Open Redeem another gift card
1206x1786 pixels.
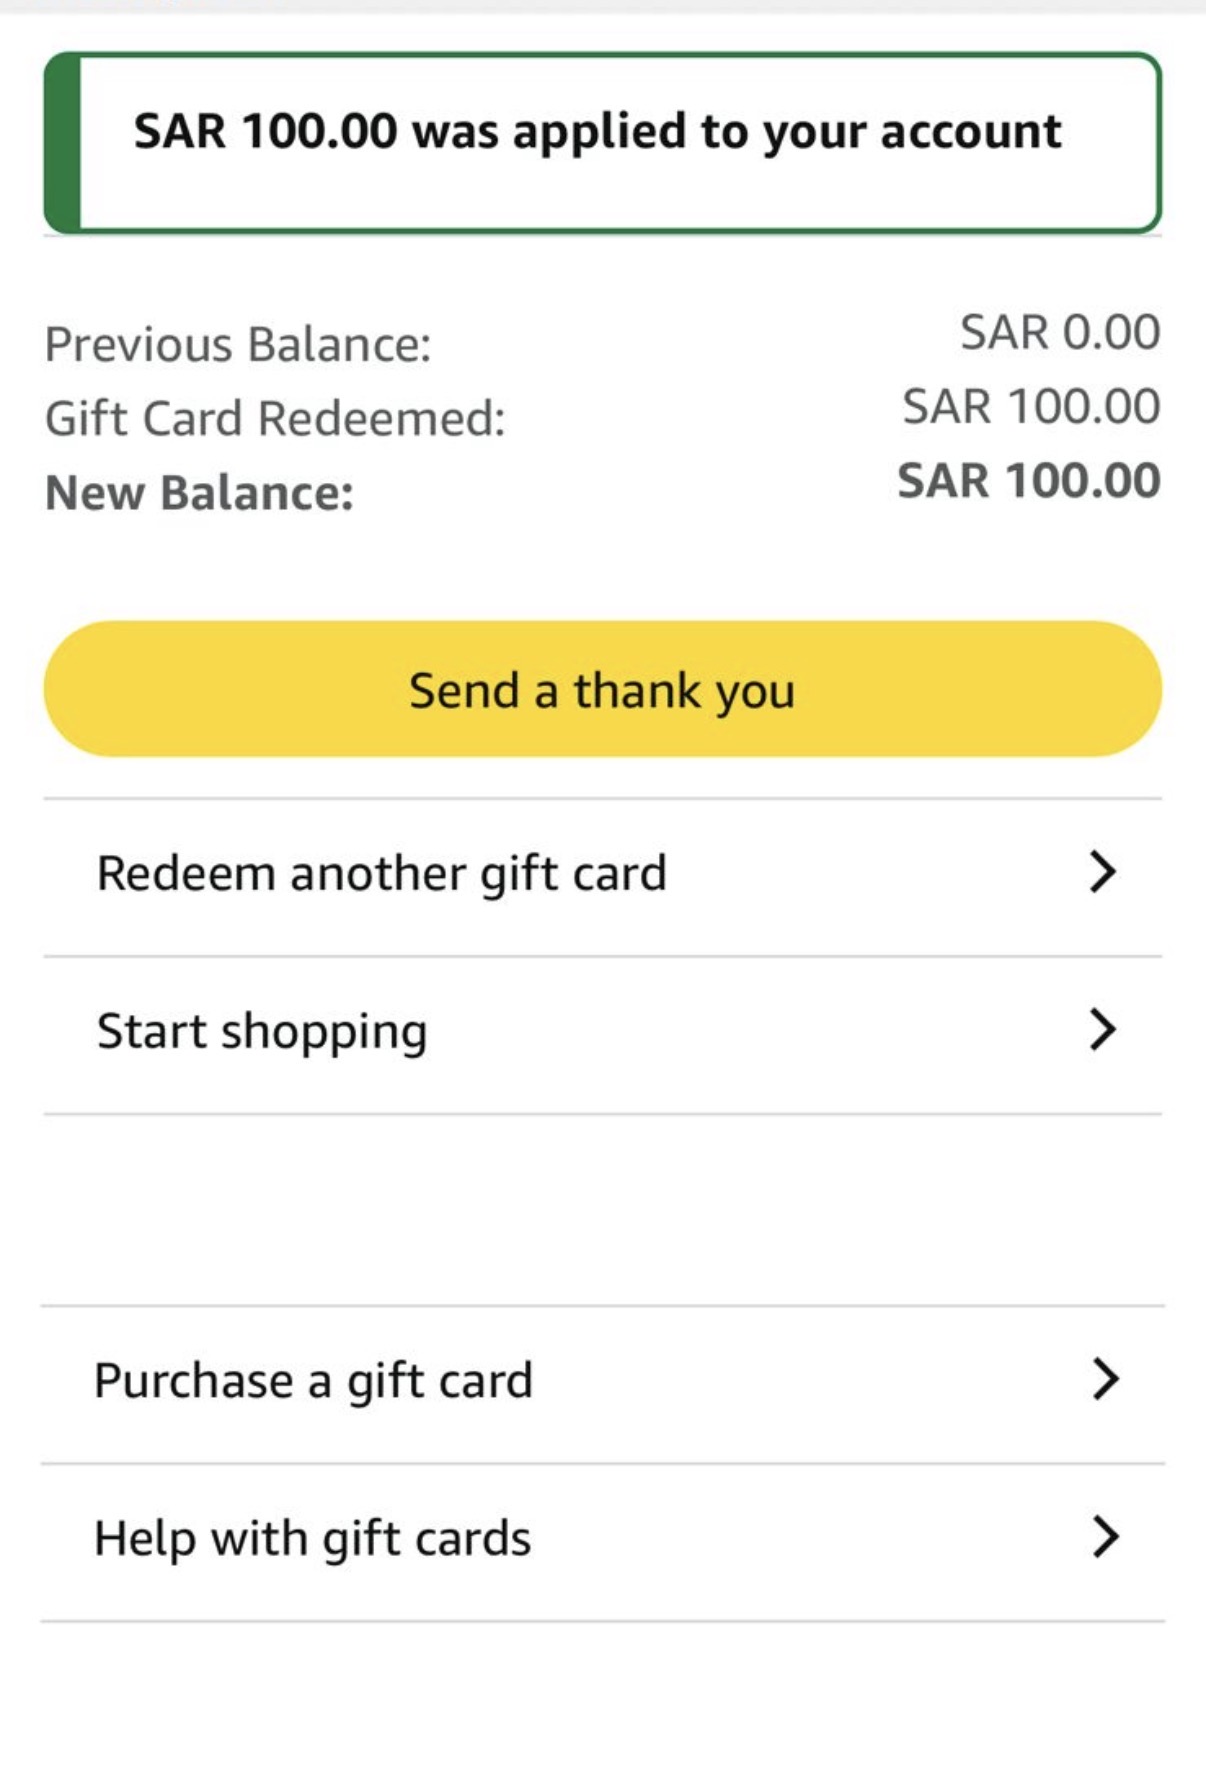click(381, 874)
